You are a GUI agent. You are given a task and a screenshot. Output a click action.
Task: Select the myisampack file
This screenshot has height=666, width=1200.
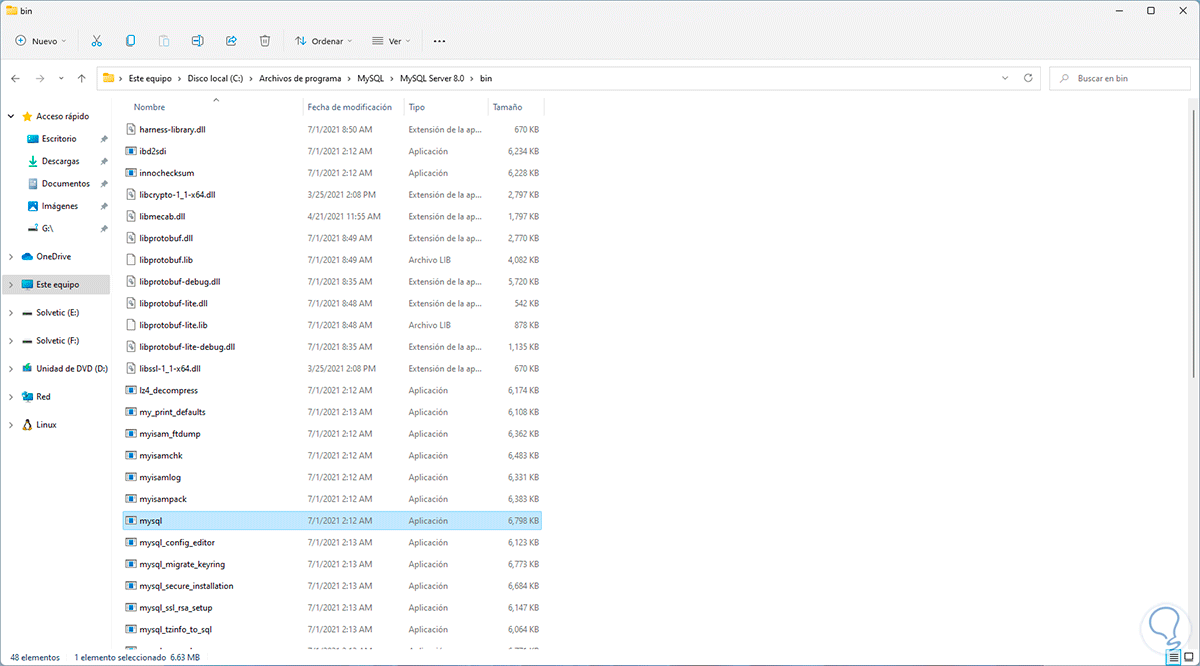tap(331, 499)
